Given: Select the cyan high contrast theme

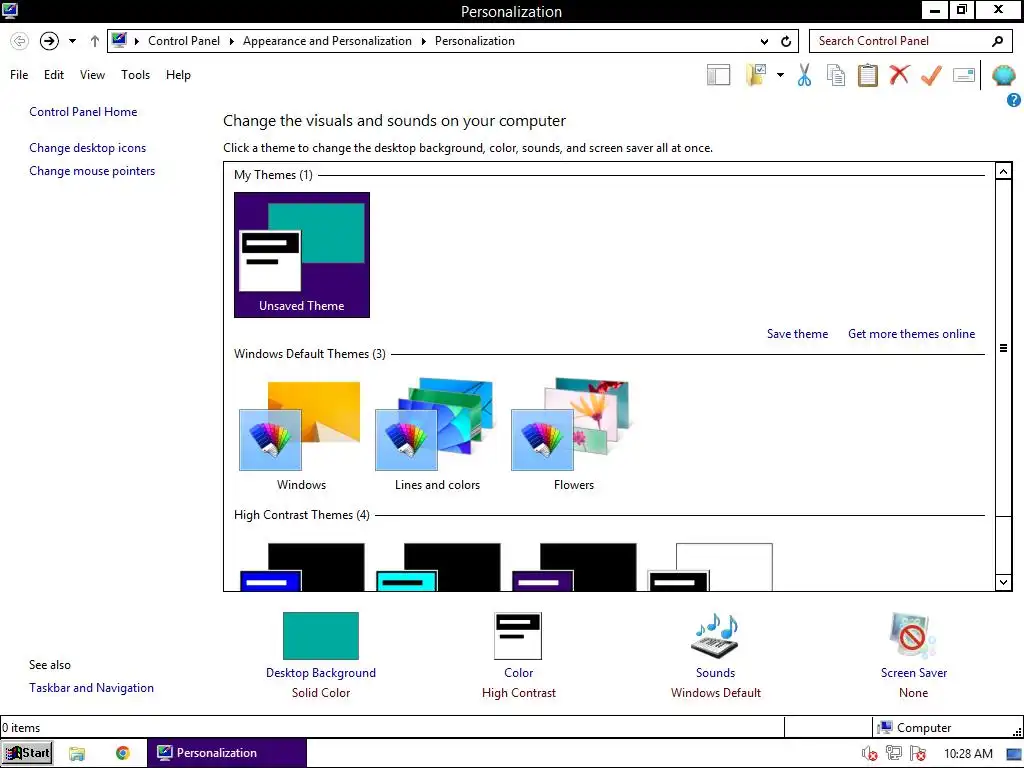Looking at the screenshot, I should (x=438, y=567).
